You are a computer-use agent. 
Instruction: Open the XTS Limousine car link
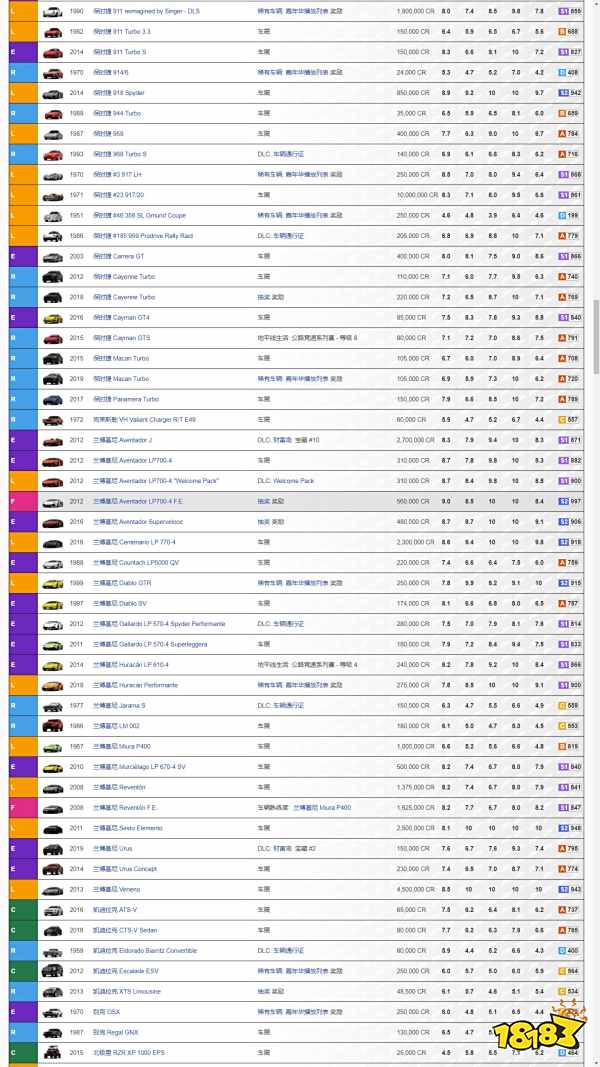click(127, 991)
